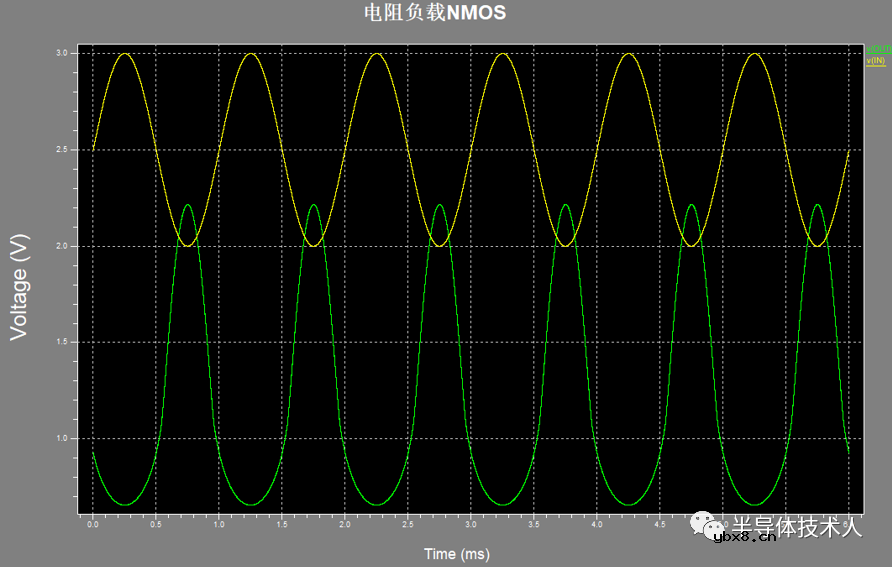The height and width of the screenshot is (567, 892).
Task: Click the yellow line under v(IN) legend
Action: pyautogui.click(x=875, y=67)
